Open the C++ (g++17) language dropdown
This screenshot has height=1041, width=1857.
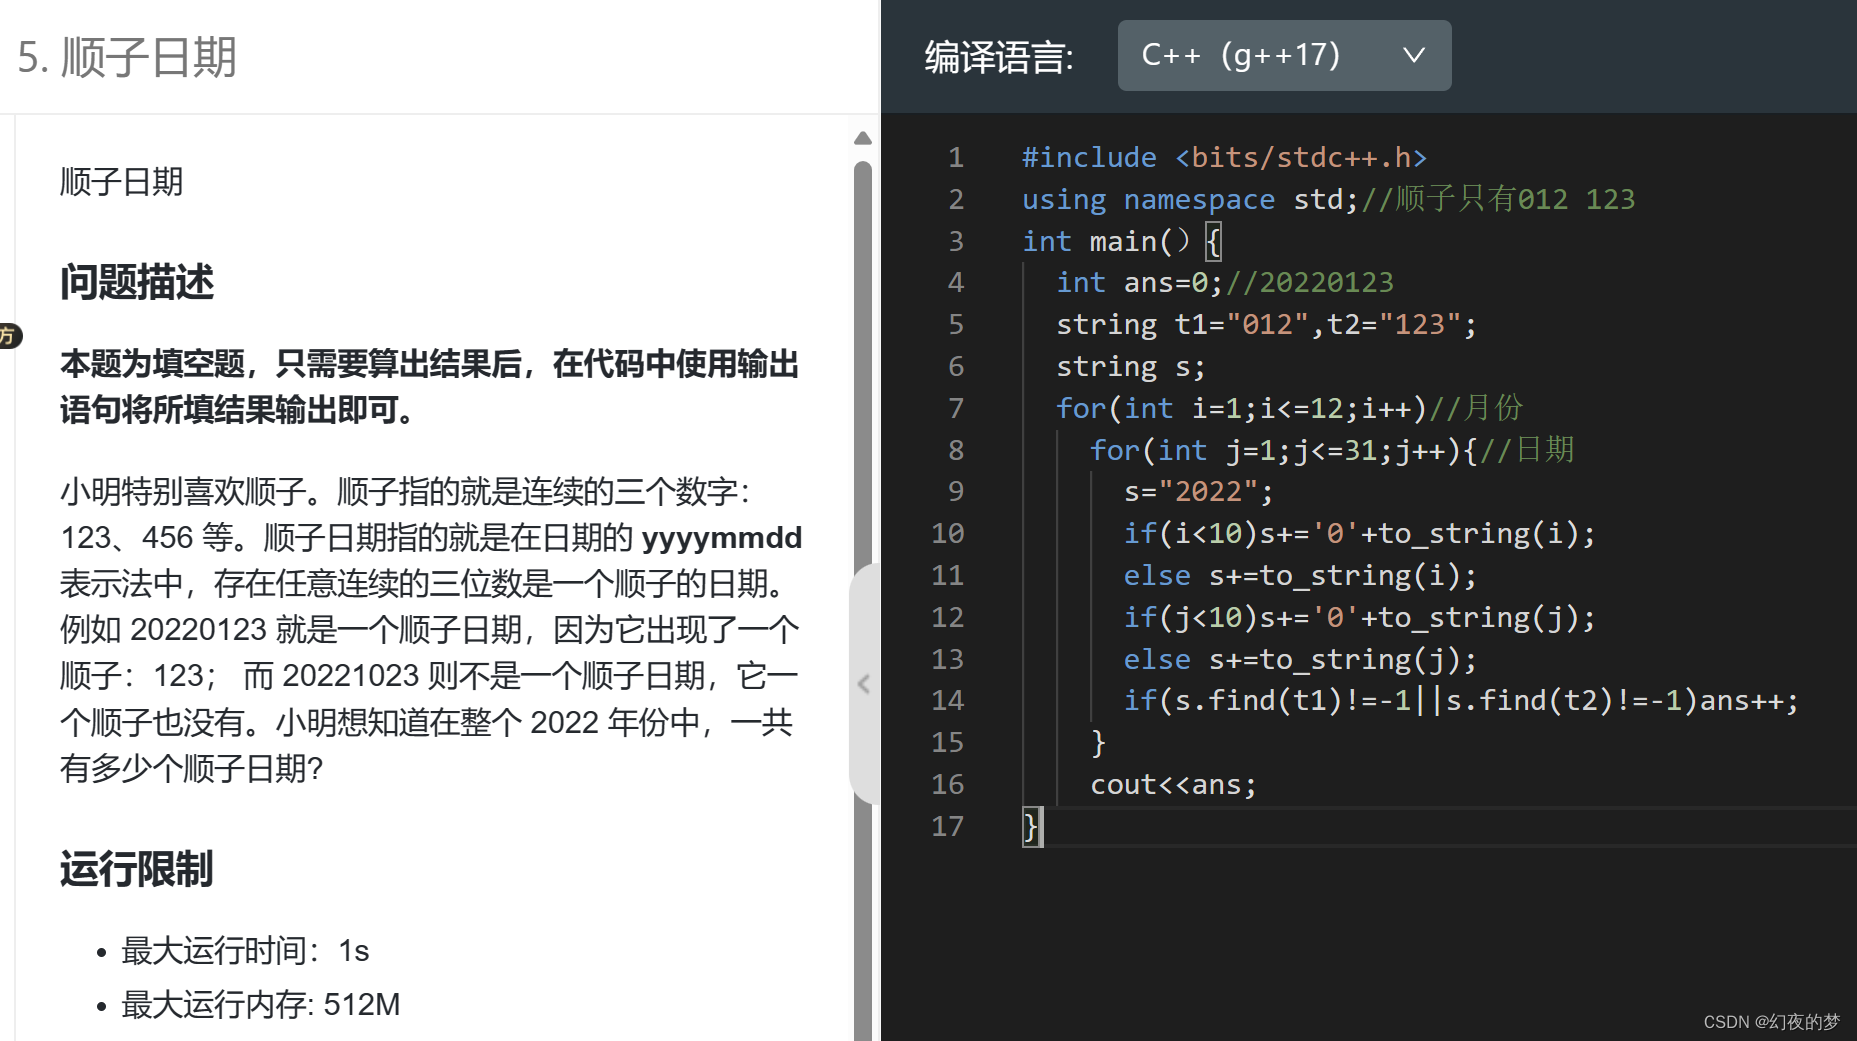pos(1284,55)
